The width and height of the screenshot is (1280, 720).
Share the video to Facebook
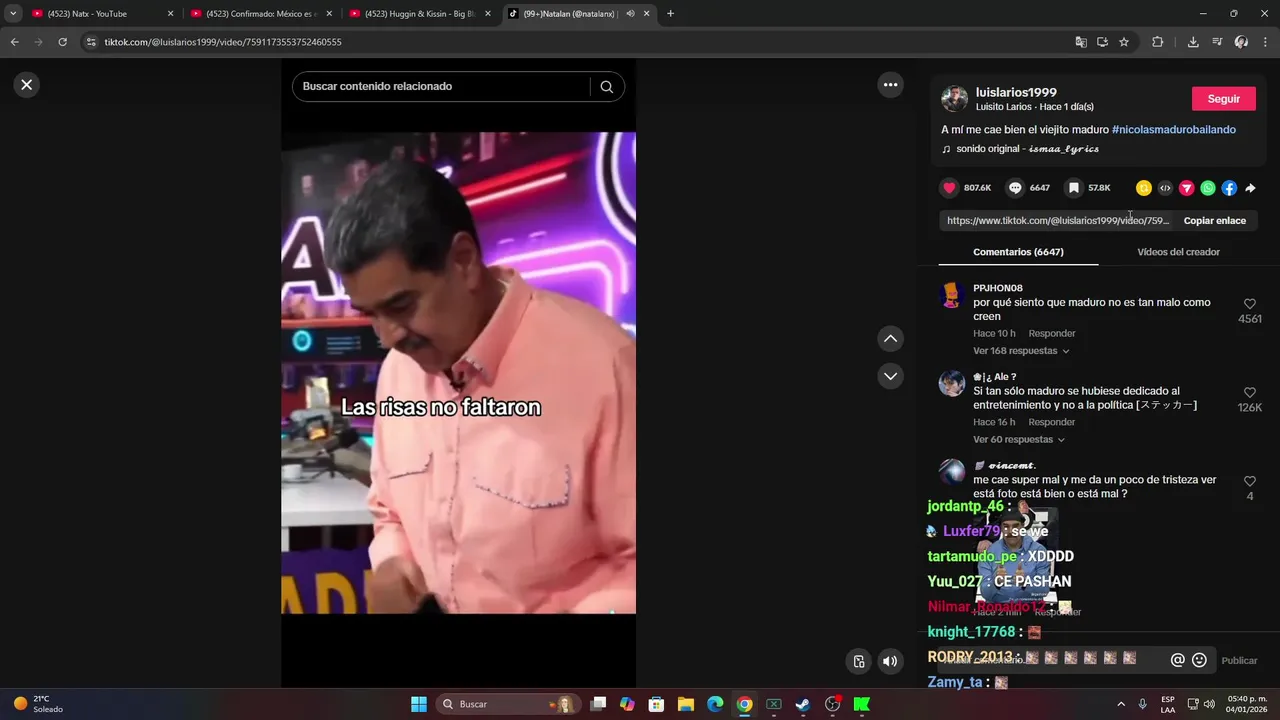point(1229,188)
